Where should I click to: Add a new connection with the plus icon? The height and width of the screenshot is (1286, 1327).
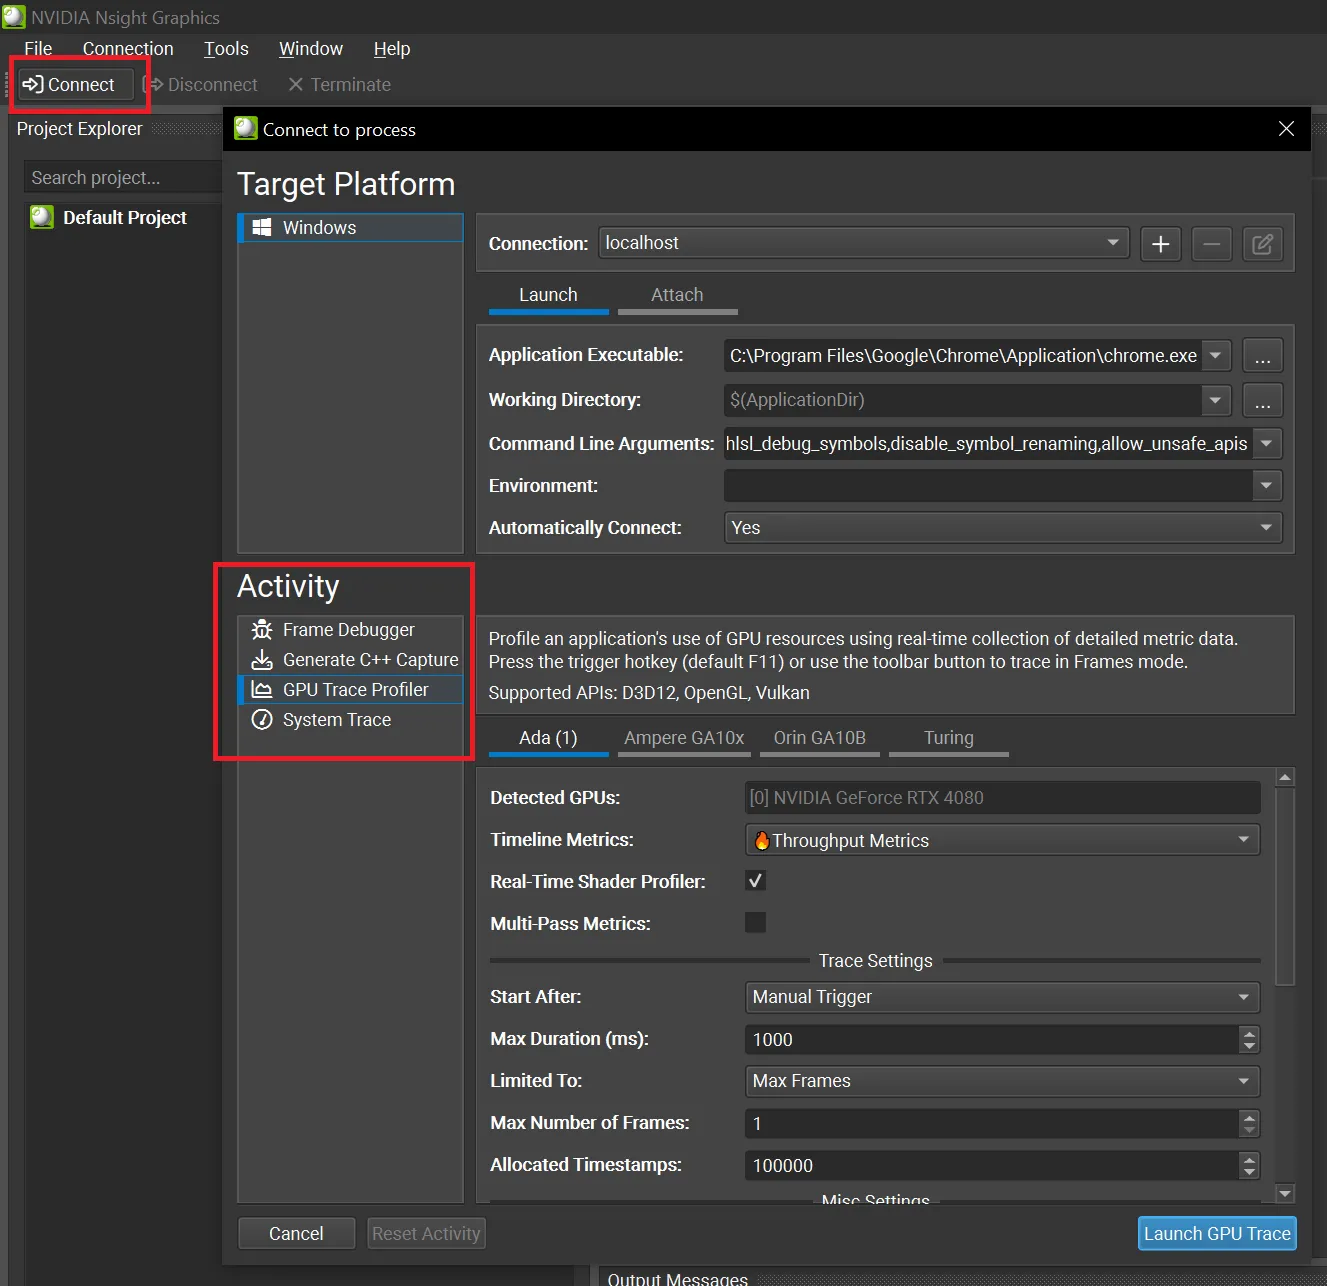coord(1160,243)
